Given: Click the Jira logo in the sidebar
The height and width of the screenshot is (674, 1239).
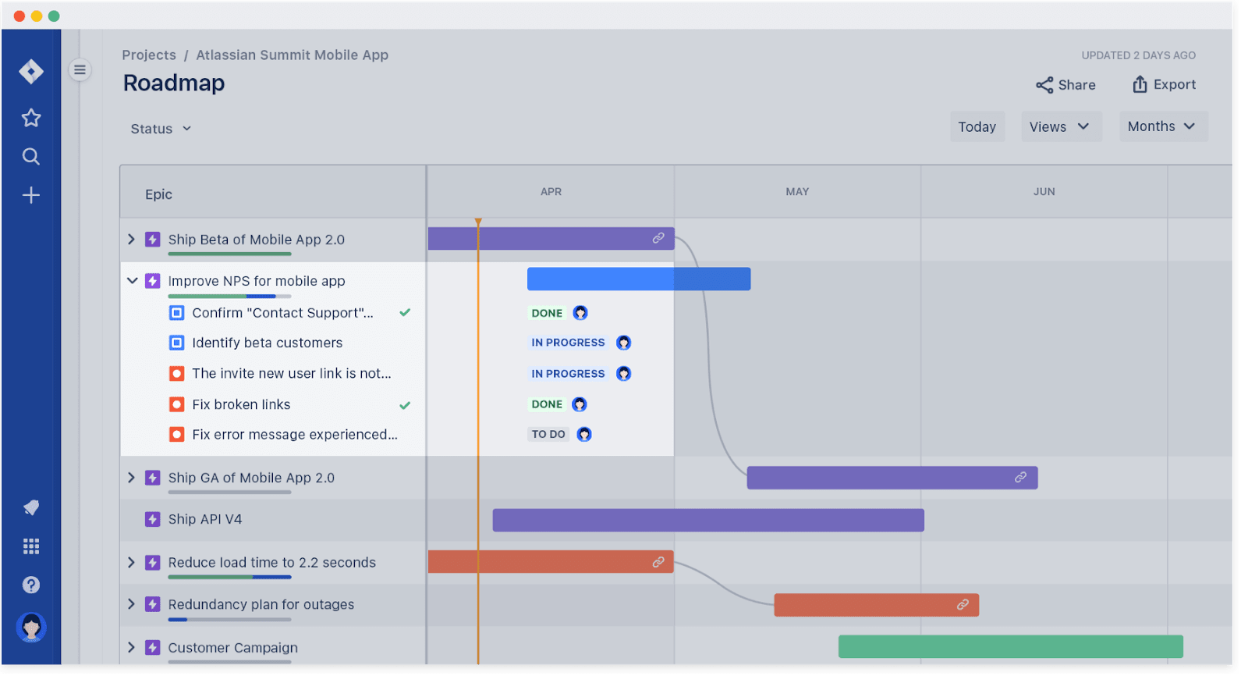Looking at the screenshot, I should click(31, 72).
